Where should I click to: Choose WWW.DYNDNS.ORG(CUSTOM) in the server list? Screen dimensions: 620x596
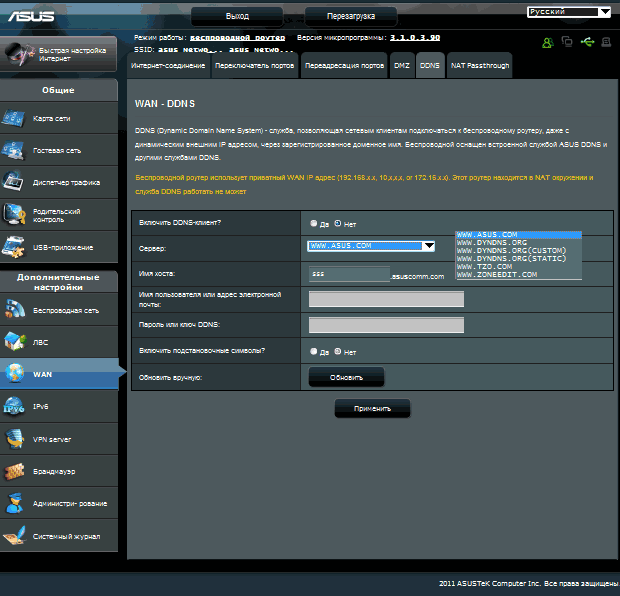pyautogui.click(x=518, y=251)
